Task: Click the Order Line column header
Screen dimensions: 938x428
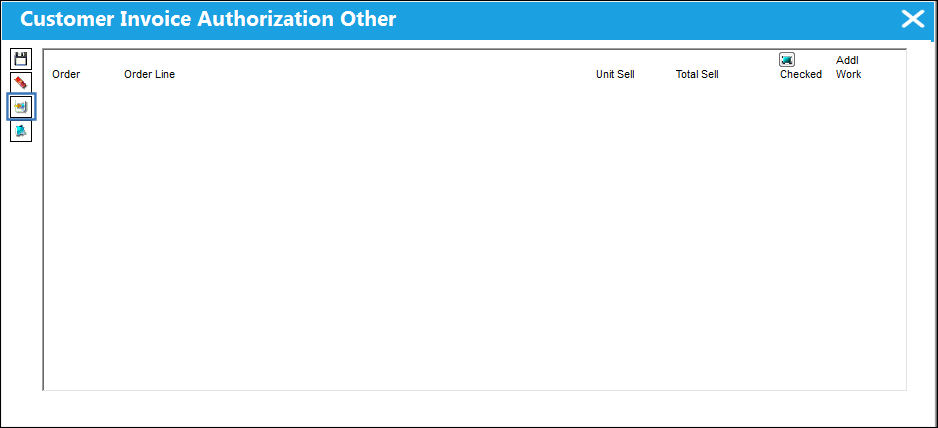Action: pyautogui.click(x=150, y=74)
